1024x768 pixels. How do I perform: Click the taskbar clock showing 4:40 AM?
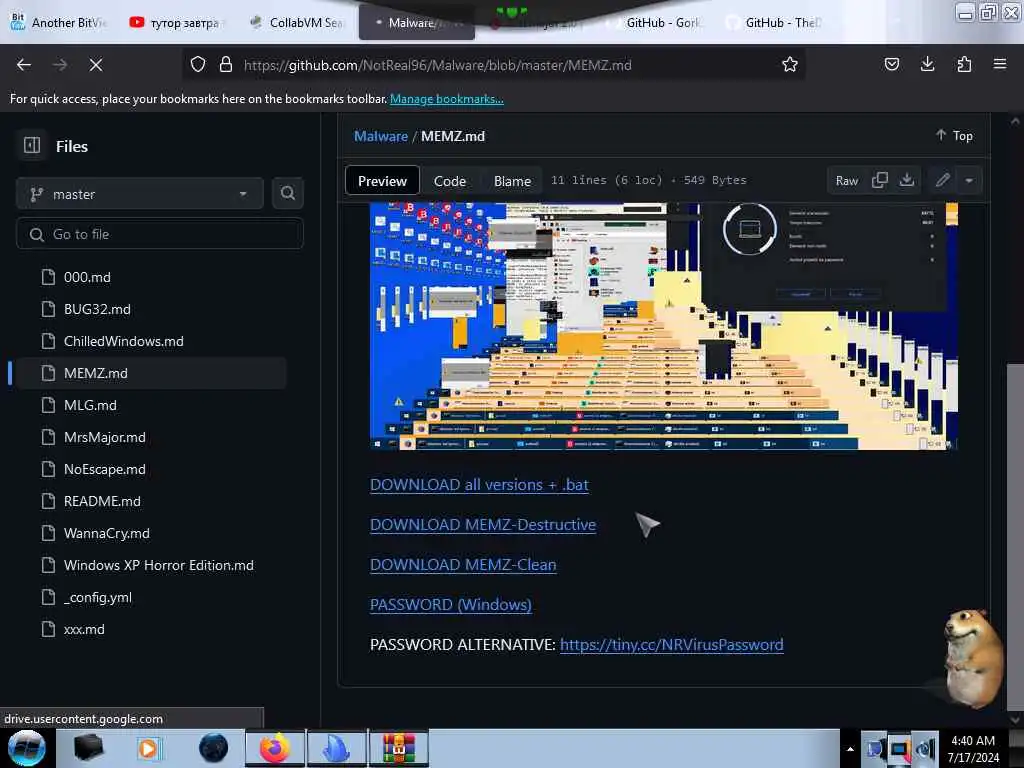click(973, 749)
